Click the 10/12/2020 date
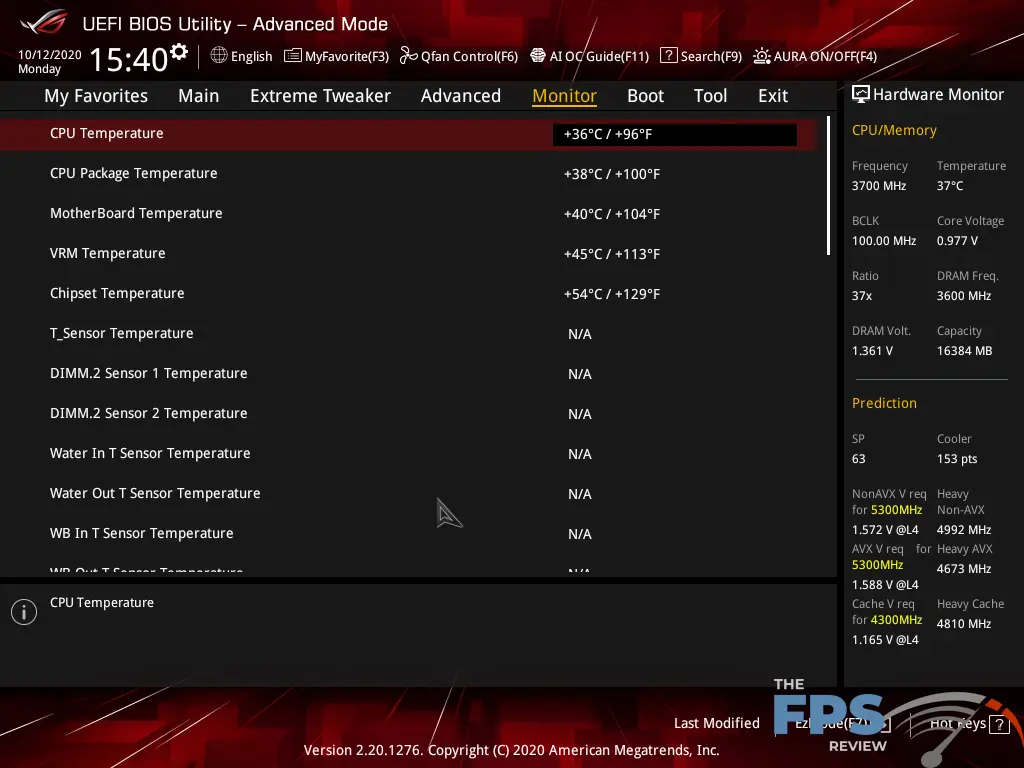1024x768 pixels. (x=50, y=55)
